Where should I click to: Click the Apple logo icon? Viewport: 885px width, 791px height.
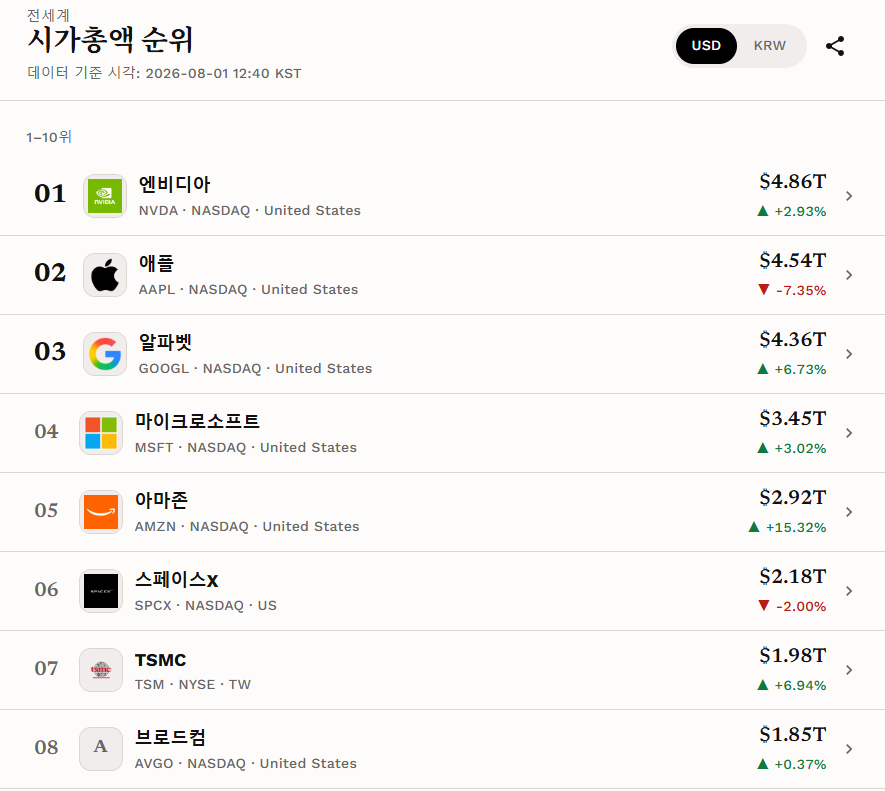(x=104, y=275)
